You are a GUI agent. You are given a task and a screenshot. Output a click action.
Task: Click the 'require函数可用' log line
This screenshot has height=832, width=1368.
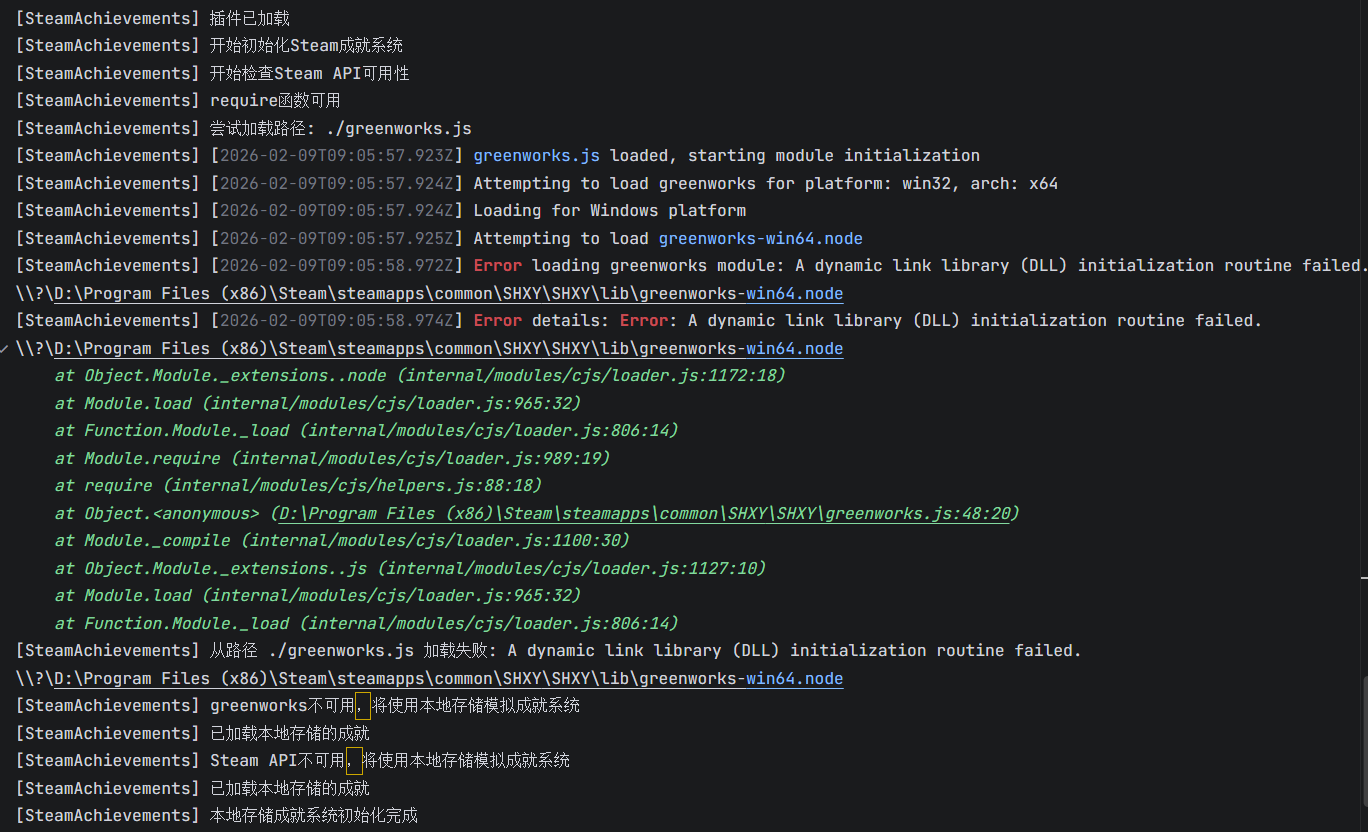point(178,101)
